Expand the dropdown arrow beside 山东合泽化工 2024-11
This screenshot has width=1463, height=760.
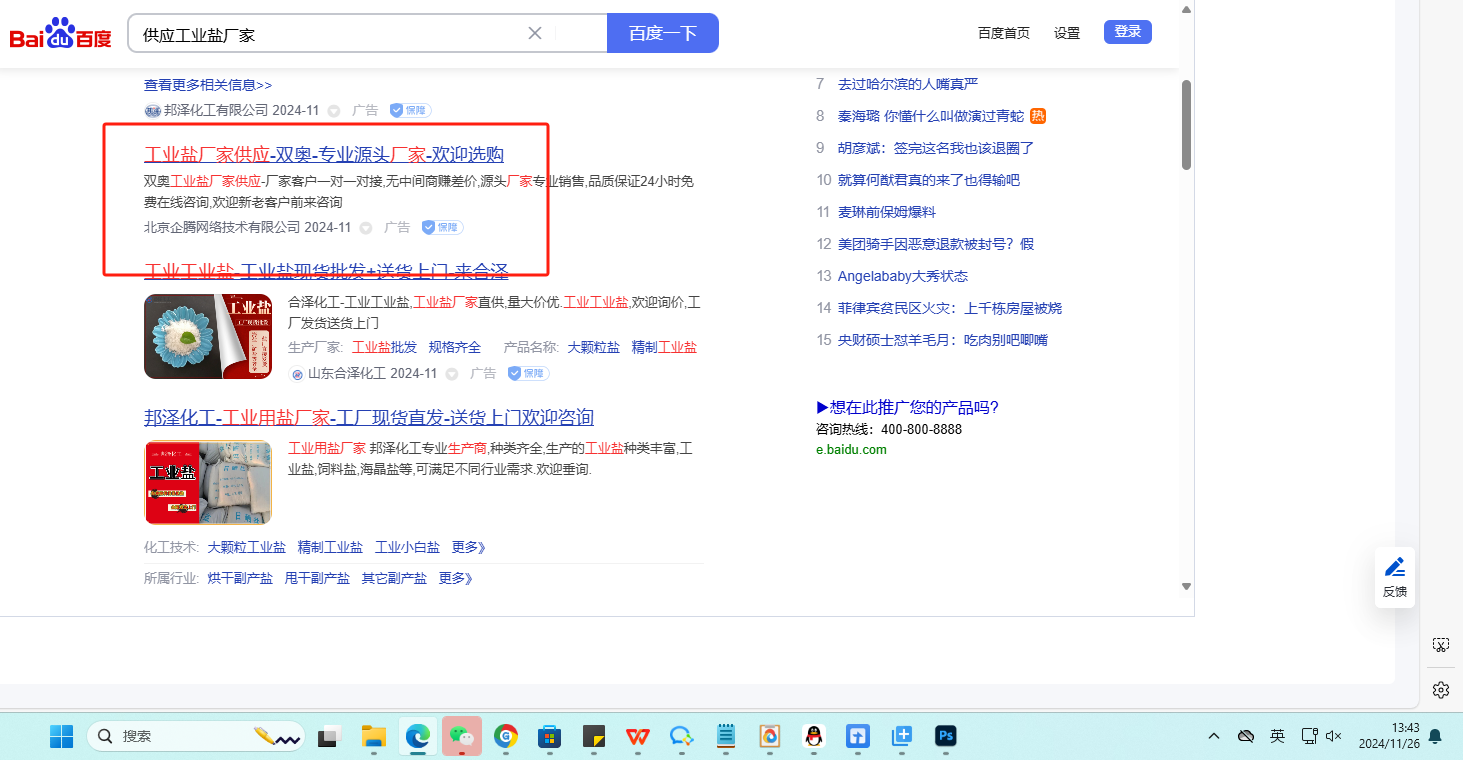point(452,374)
